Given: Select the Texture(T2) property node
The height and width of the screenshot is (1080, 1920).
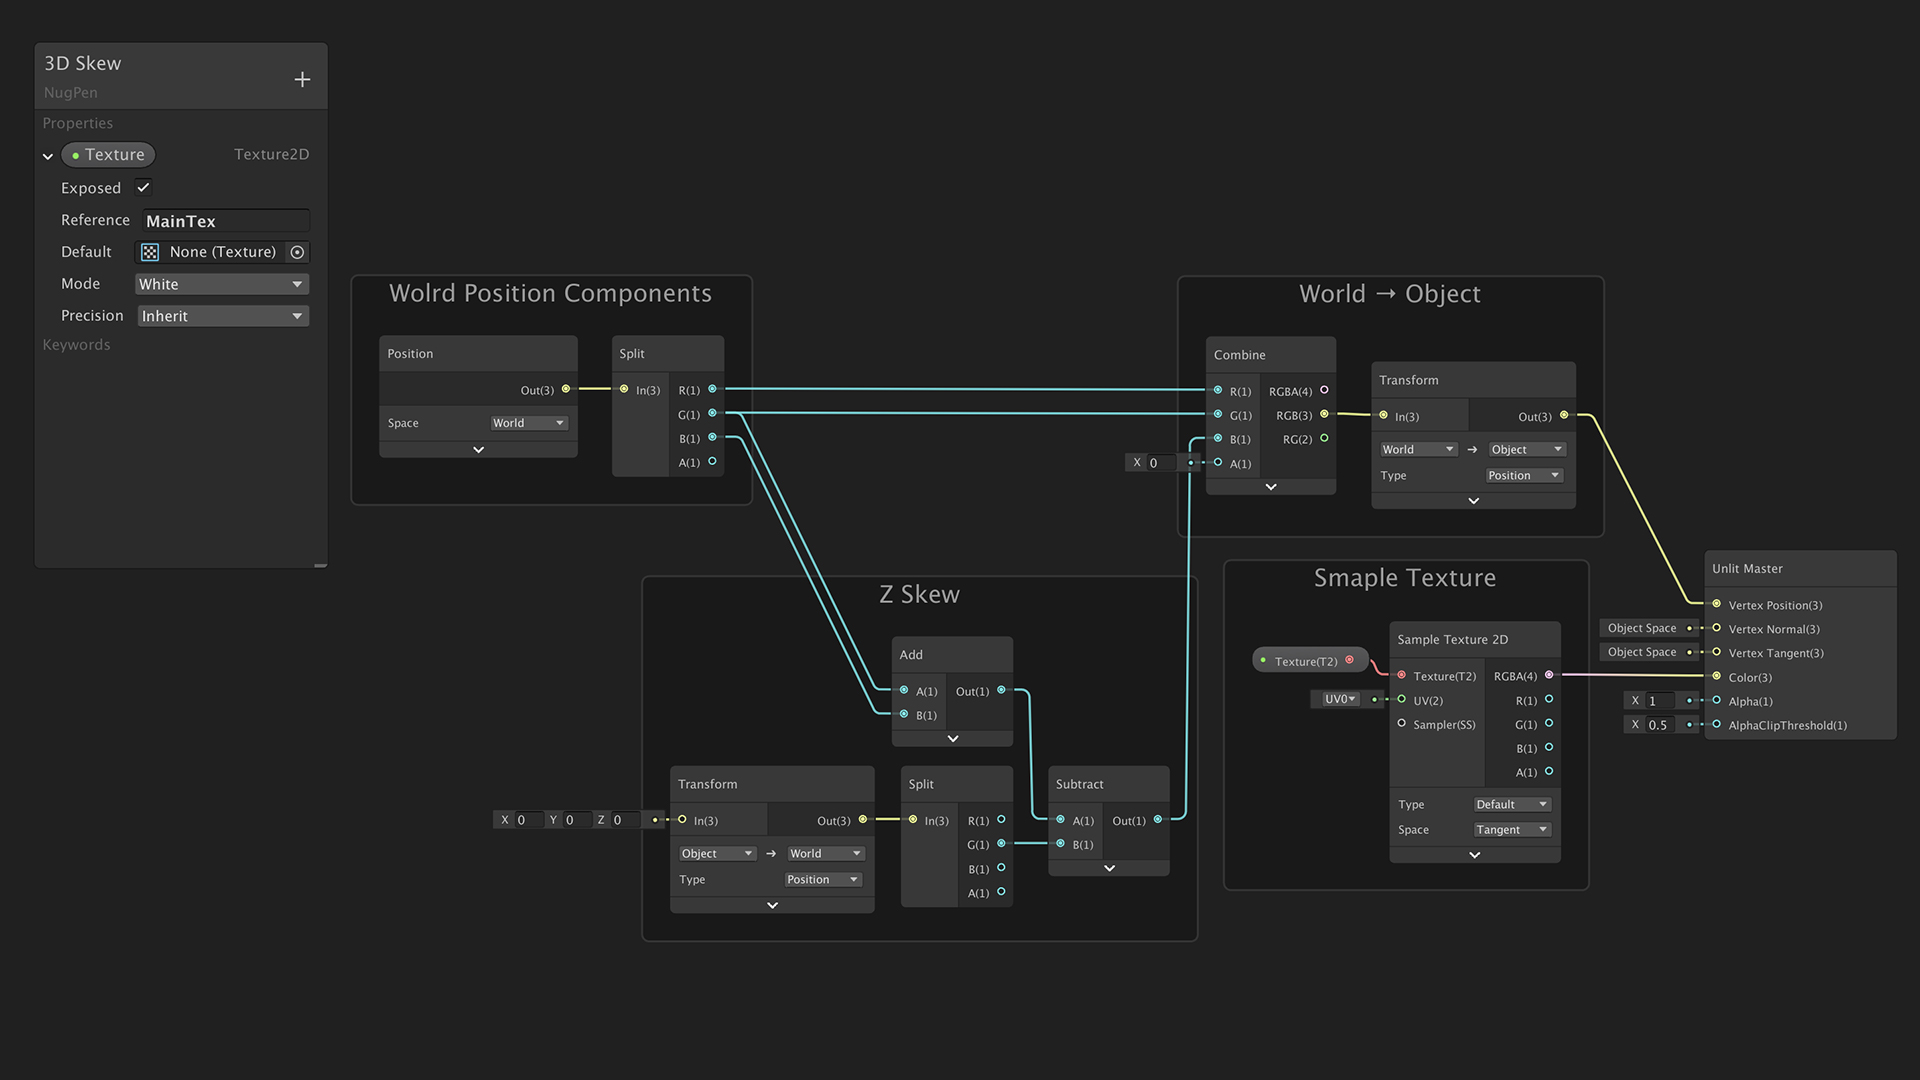Looking at the screenshot, I should pos(1310,660).
